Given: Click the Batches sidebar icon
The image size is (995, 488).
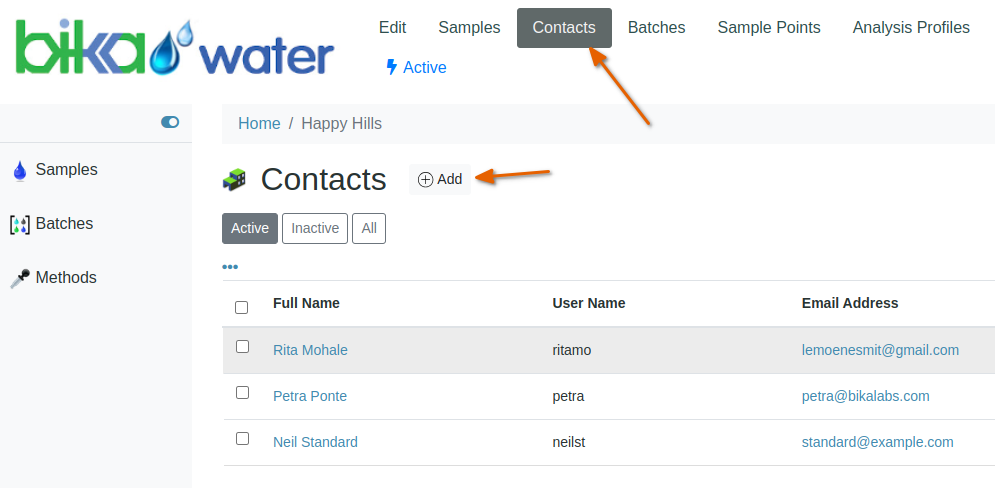Looking at the screenshot, I should (x=19, y=225).
